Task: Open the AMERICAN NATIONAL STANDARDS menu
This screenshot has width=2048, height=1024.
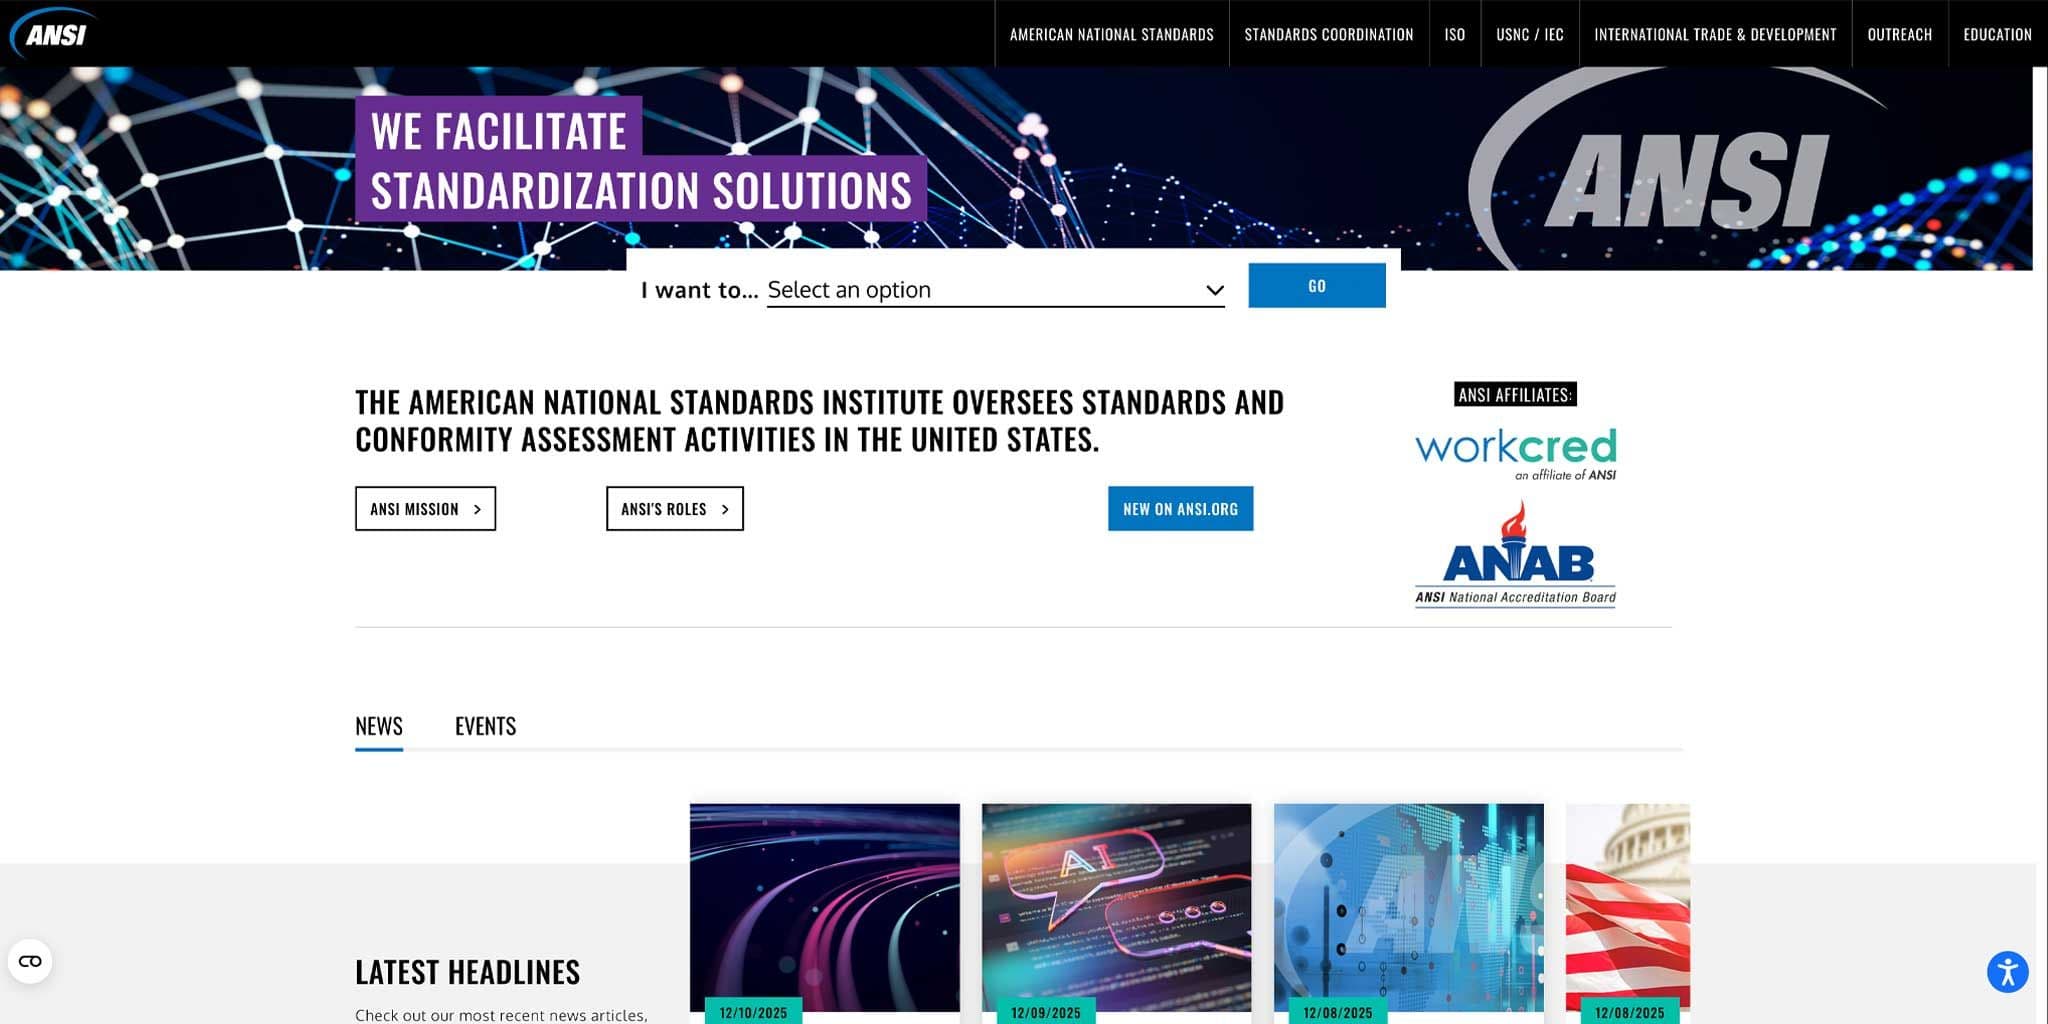Action: coord(1111,33)
